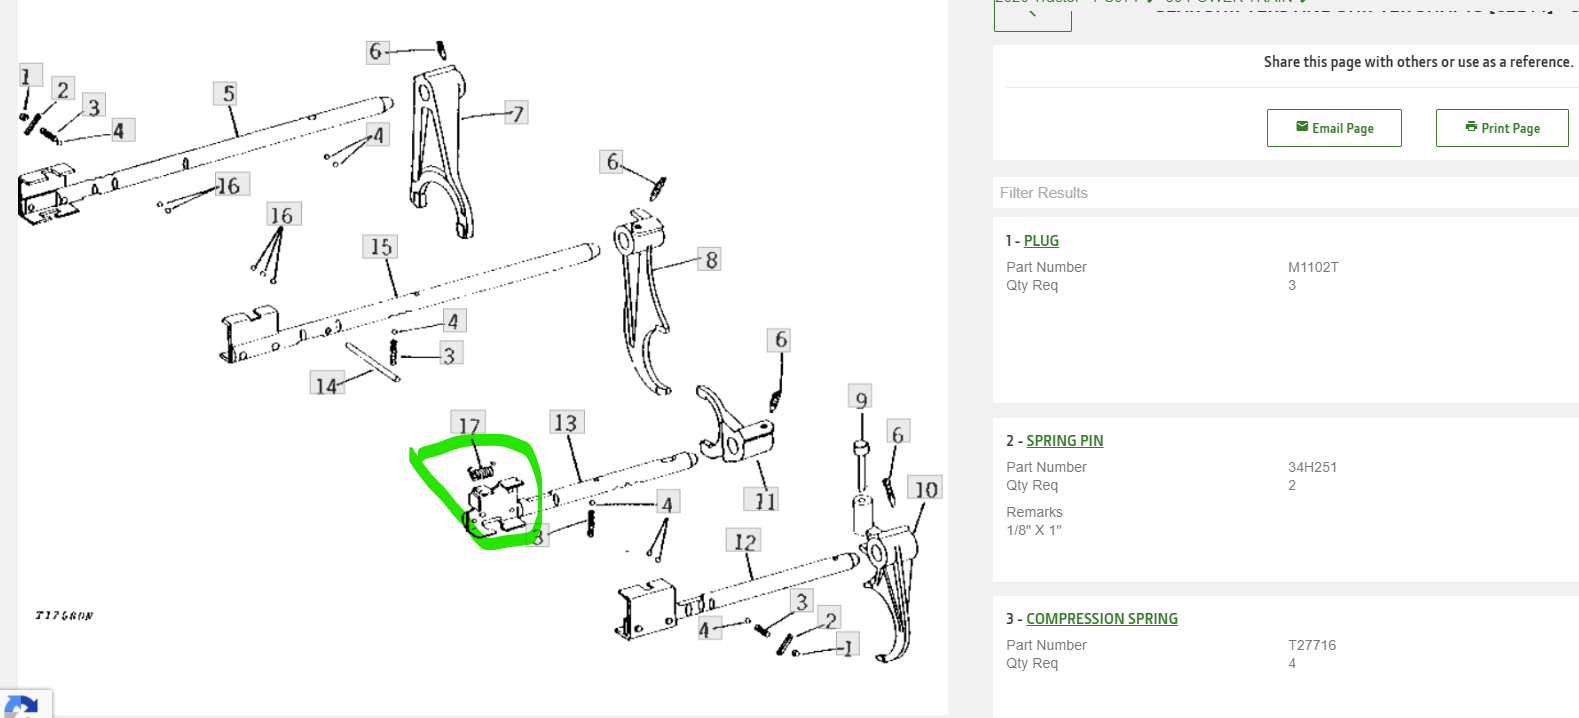Click the back chevron button at top
Image resolution: width=1579 pixels, height=718 pixels.
pos(1033,15)
